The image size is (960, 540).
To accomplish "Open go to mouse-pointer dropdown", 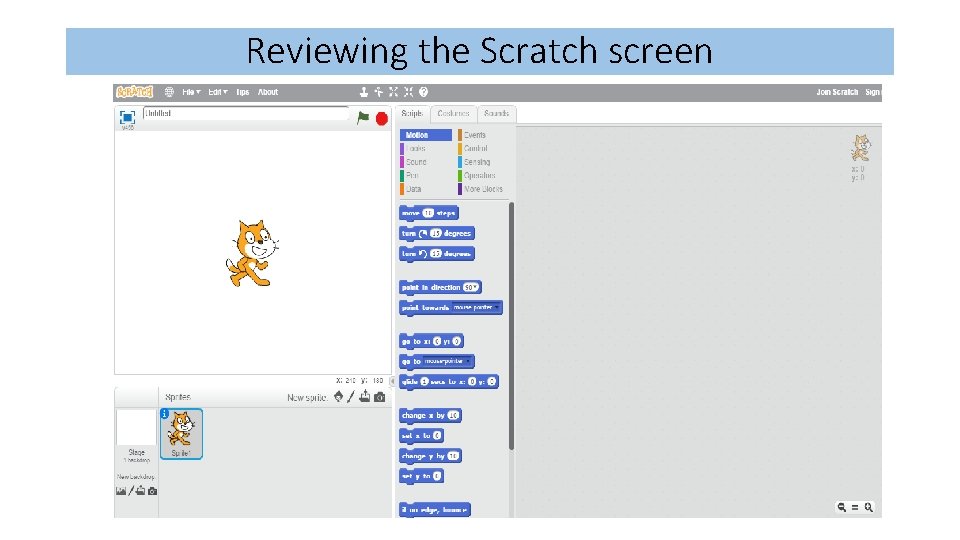I will pos(448,362).
